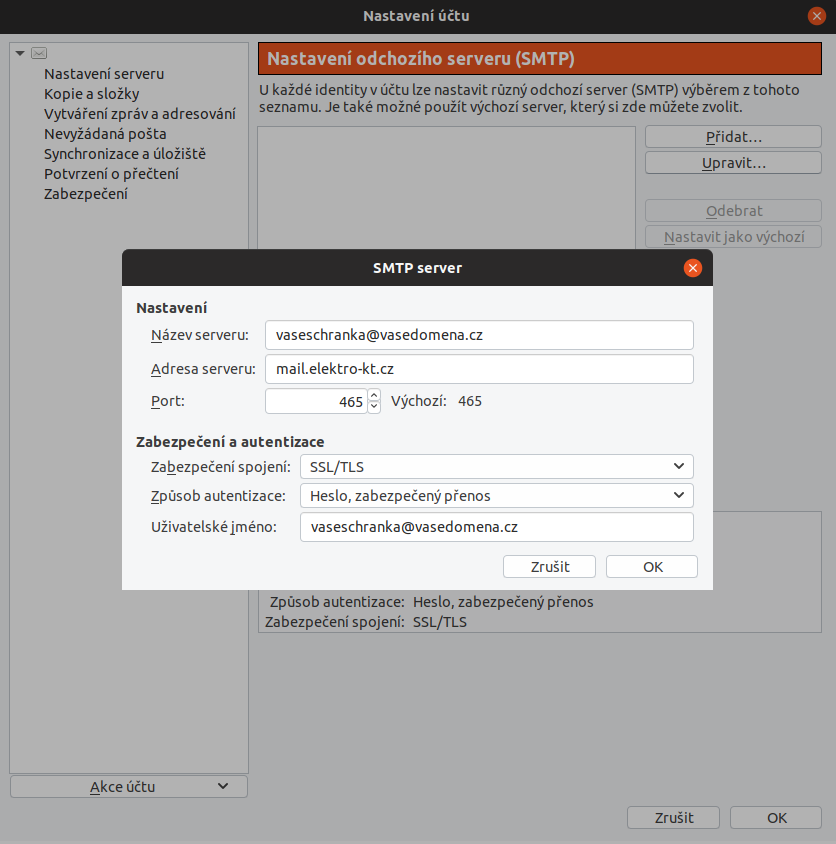The width and height of the screenshot is (836, 844).
Task: Select Zabezpečení in account tree
Action: pyautogui.click(x=85, y=193)
